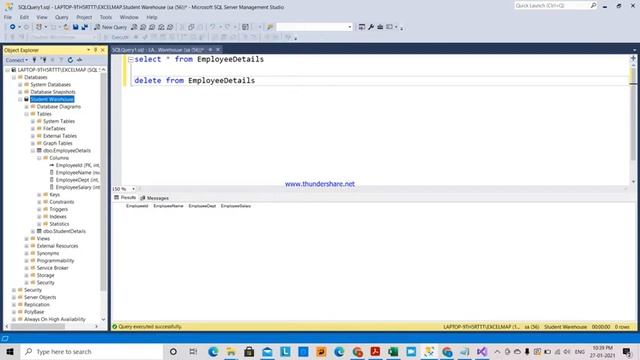Image resolution: width=640 pixels, height=360 pixels.
Task: Select the FileTables folder
Action: [54, 129]
